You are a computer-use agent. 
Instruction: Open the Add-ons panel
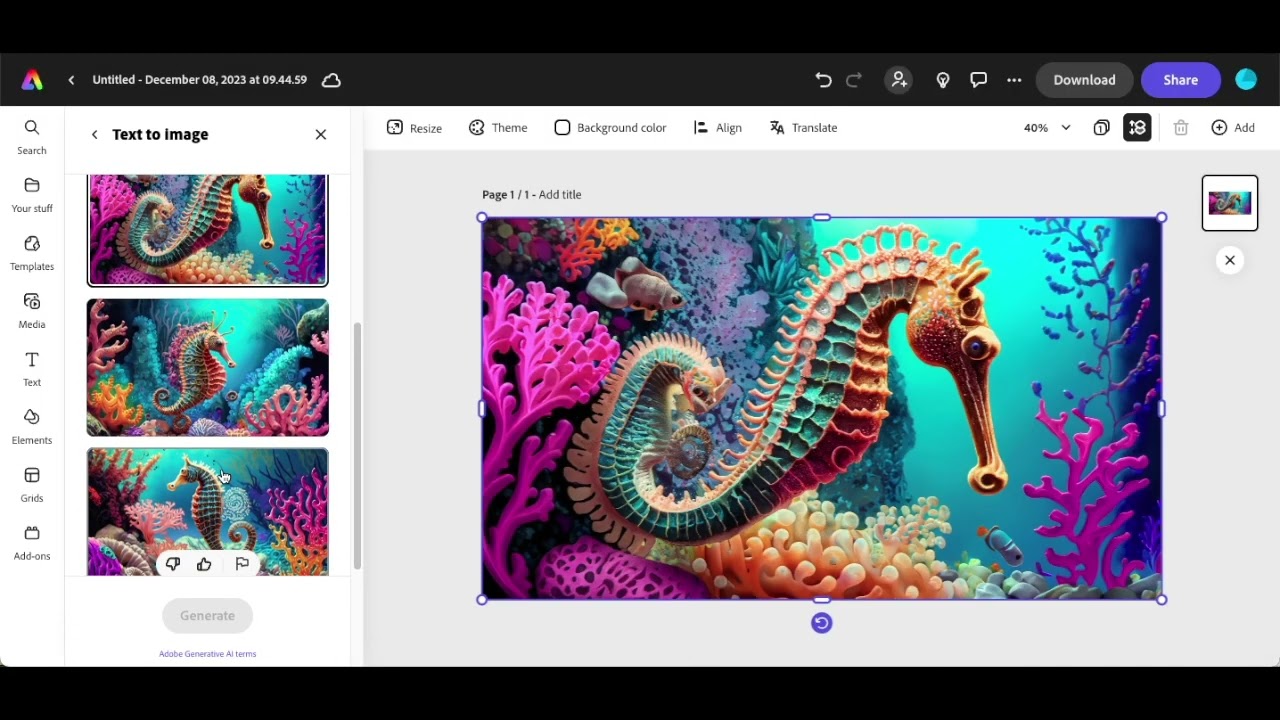pyautogui.click(x=32, y=543)
